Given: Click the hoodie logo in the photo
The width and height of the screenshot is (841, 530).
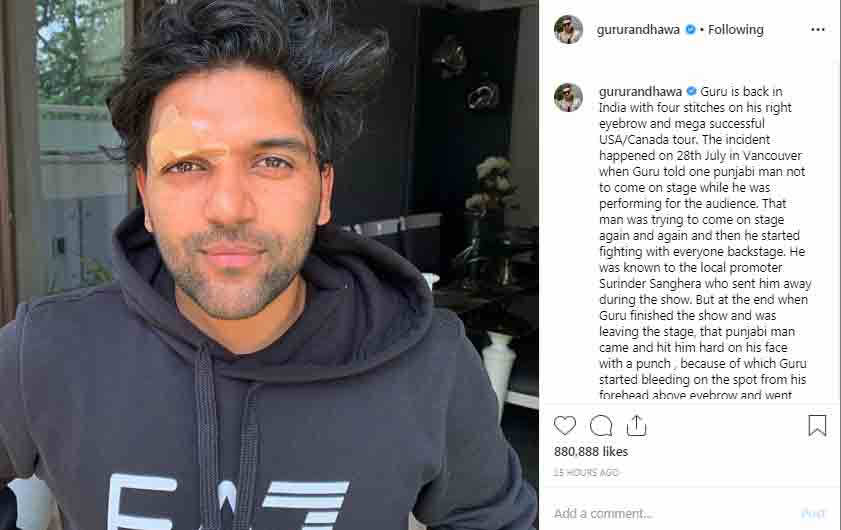Looking at the screenshot, I should click(x=228, y=502).
